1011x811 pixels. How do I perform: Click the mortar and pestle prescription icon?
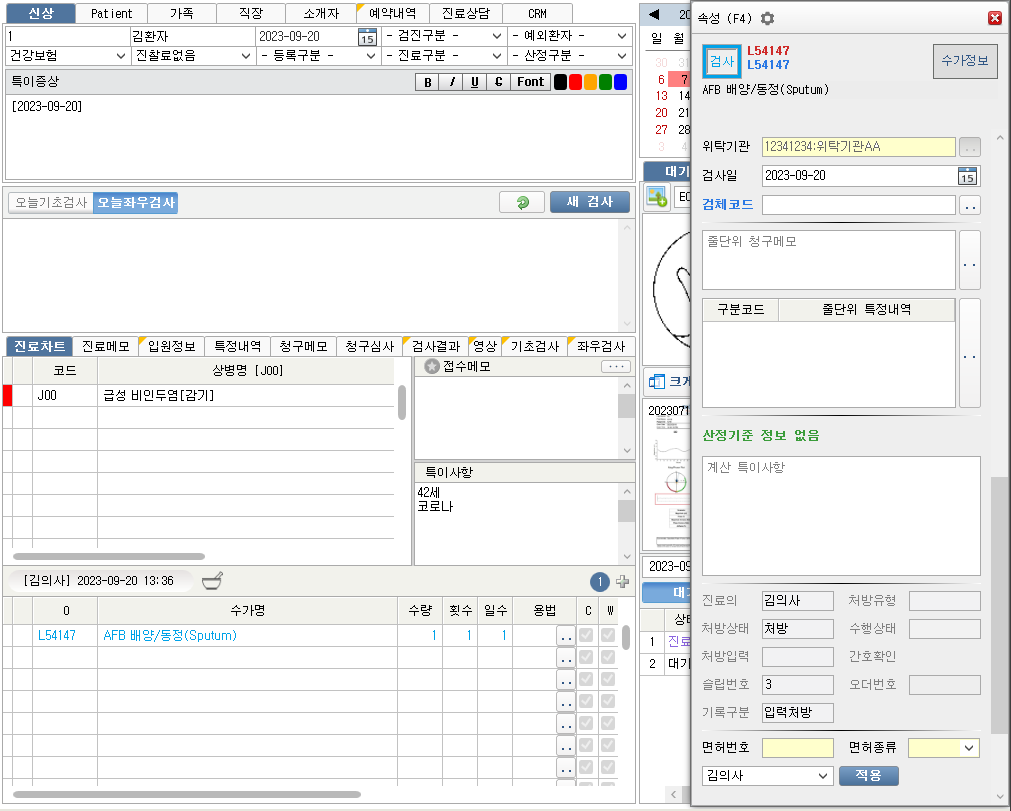[212, 581]
